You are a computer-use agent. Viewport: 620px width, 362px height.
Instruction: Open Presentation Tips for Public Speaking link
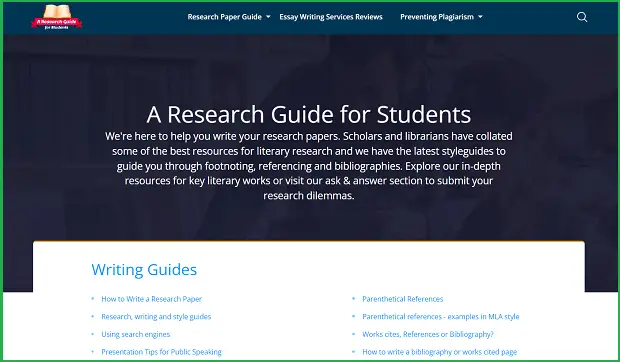(x=161, y=352)
